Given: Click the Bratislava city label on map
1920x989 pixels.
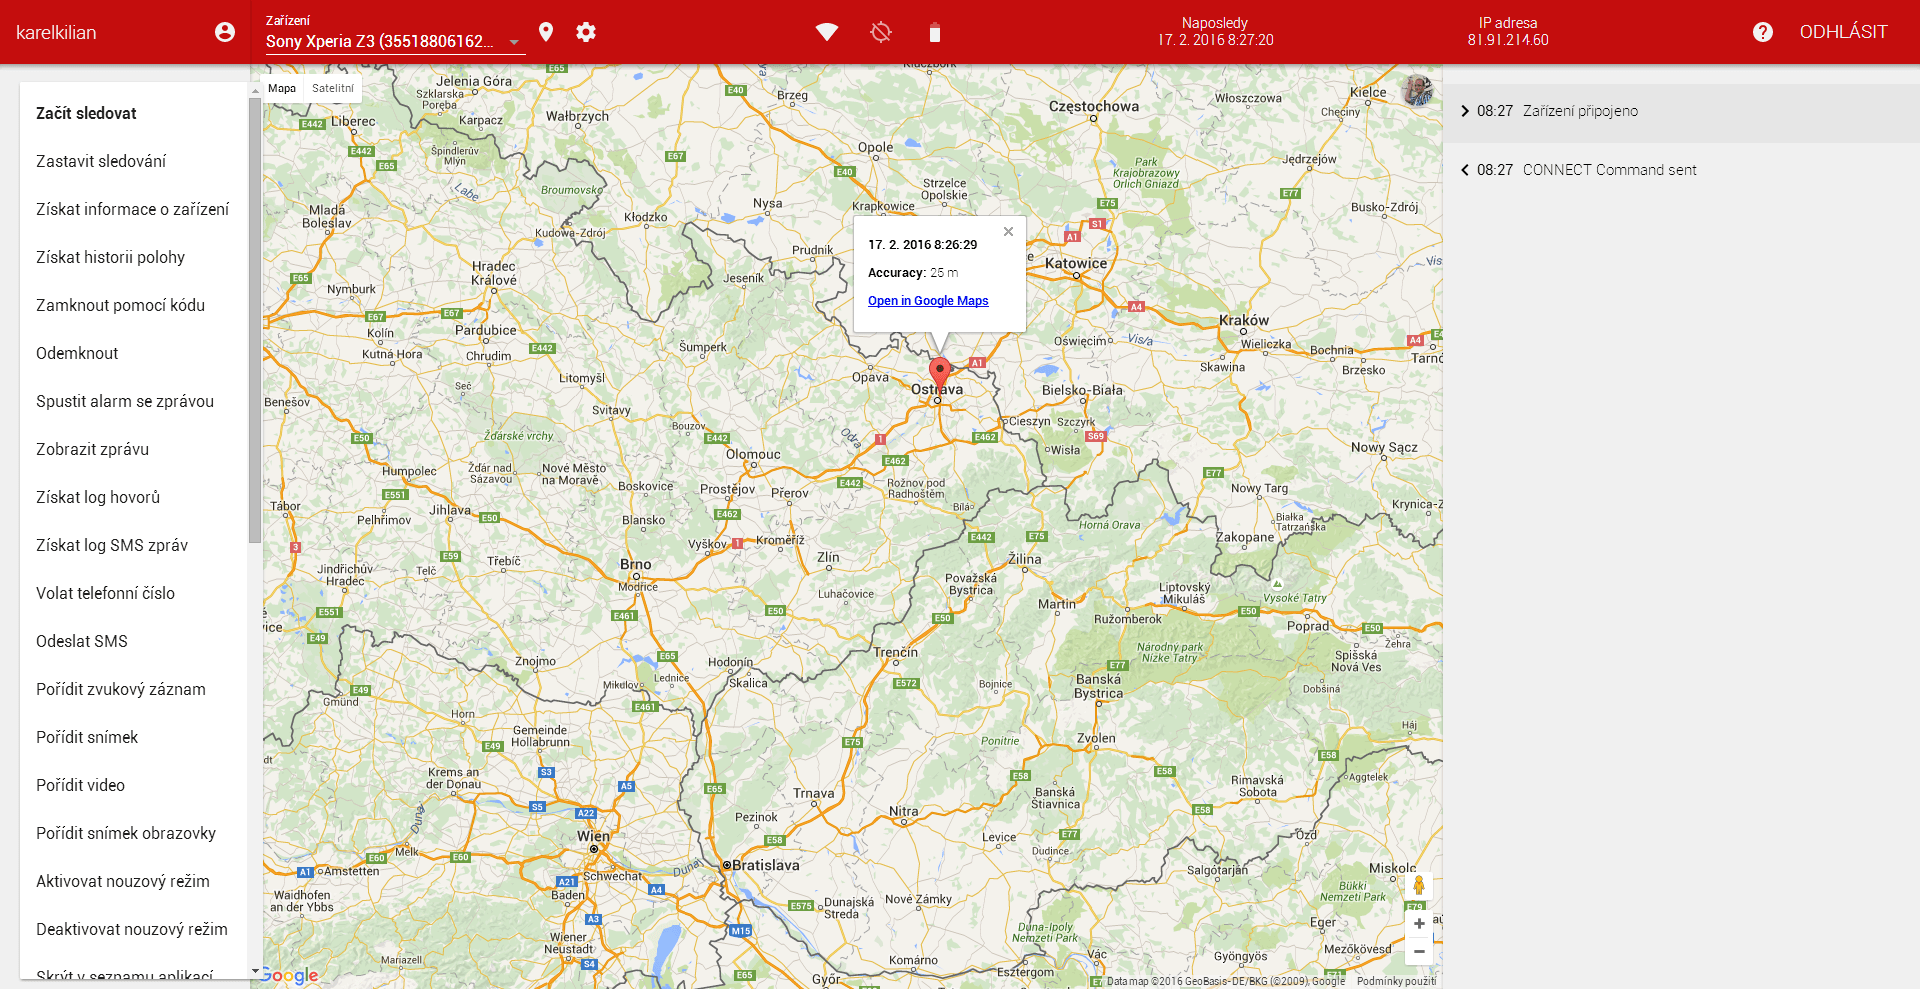Looking at the screenshot, I should (x=765, y=865).
